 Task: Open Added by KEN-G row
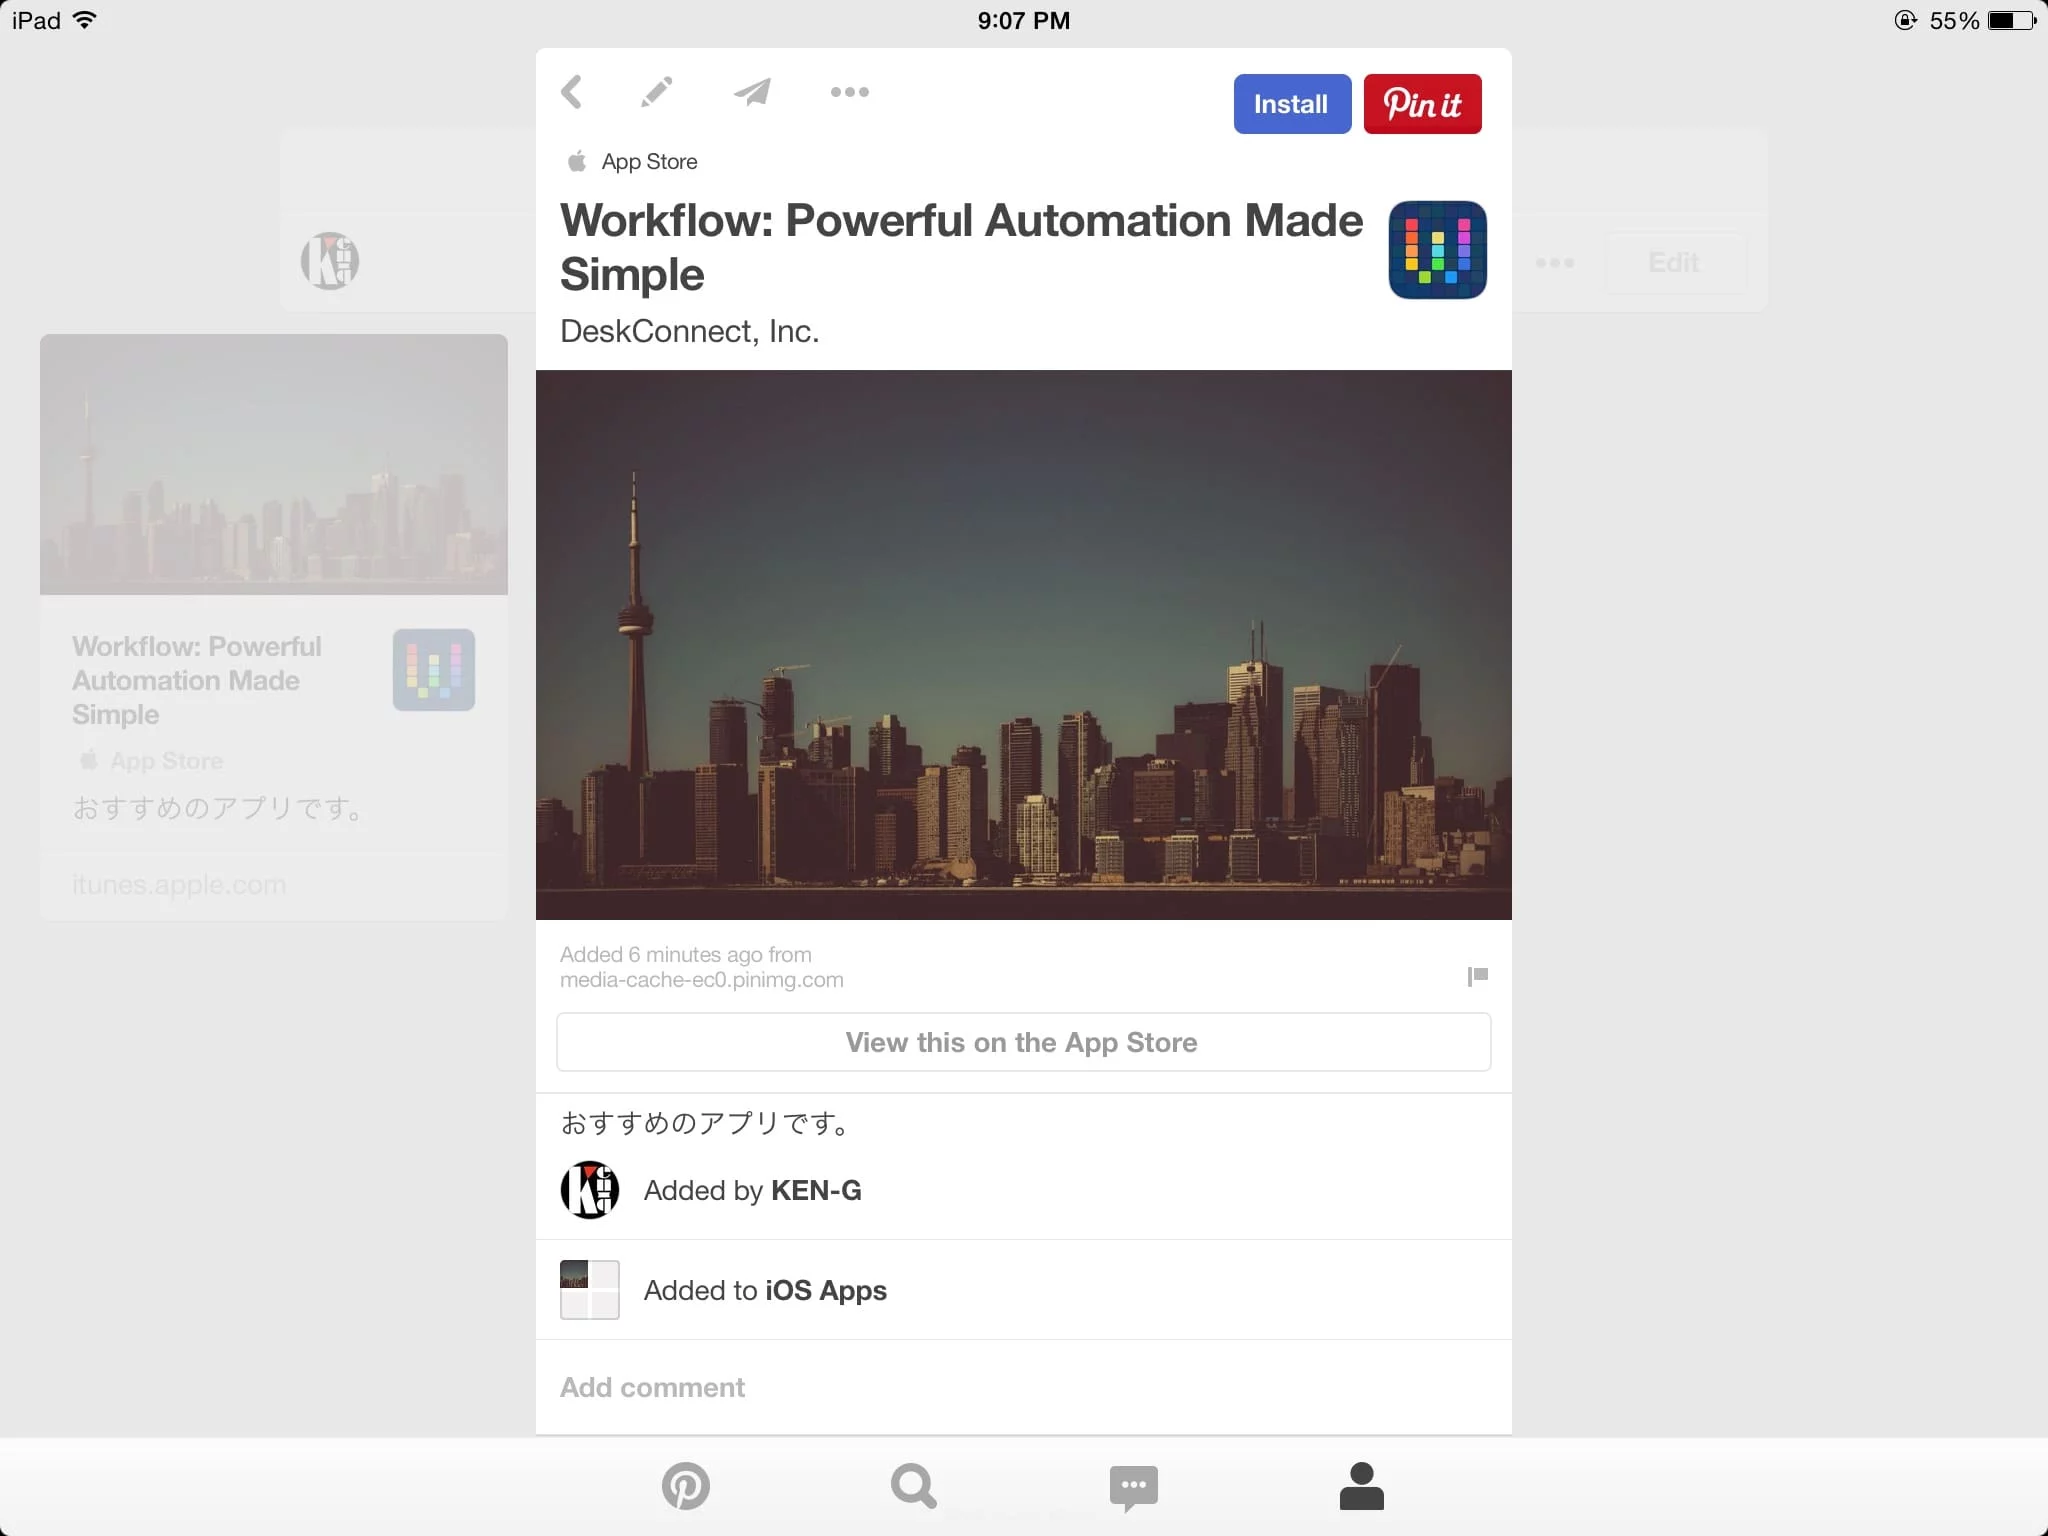[1024, 1190]
